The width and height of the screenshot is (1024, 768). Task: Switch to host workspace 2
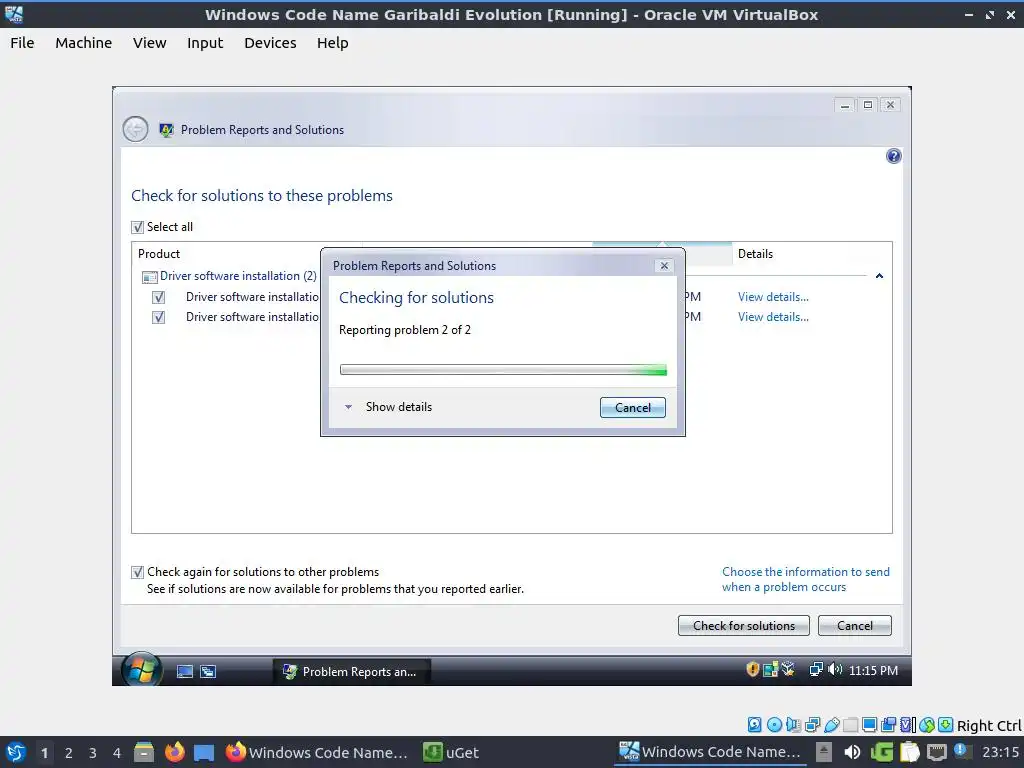69,753
